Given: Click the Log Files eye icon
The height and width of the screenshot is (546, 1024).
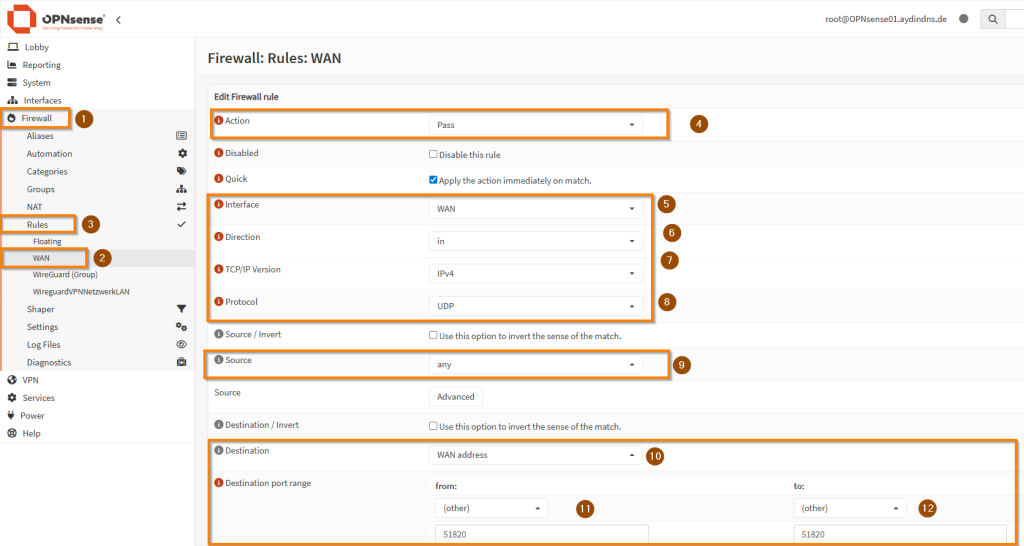Looking at the screenshot, I should pos(181,345).
